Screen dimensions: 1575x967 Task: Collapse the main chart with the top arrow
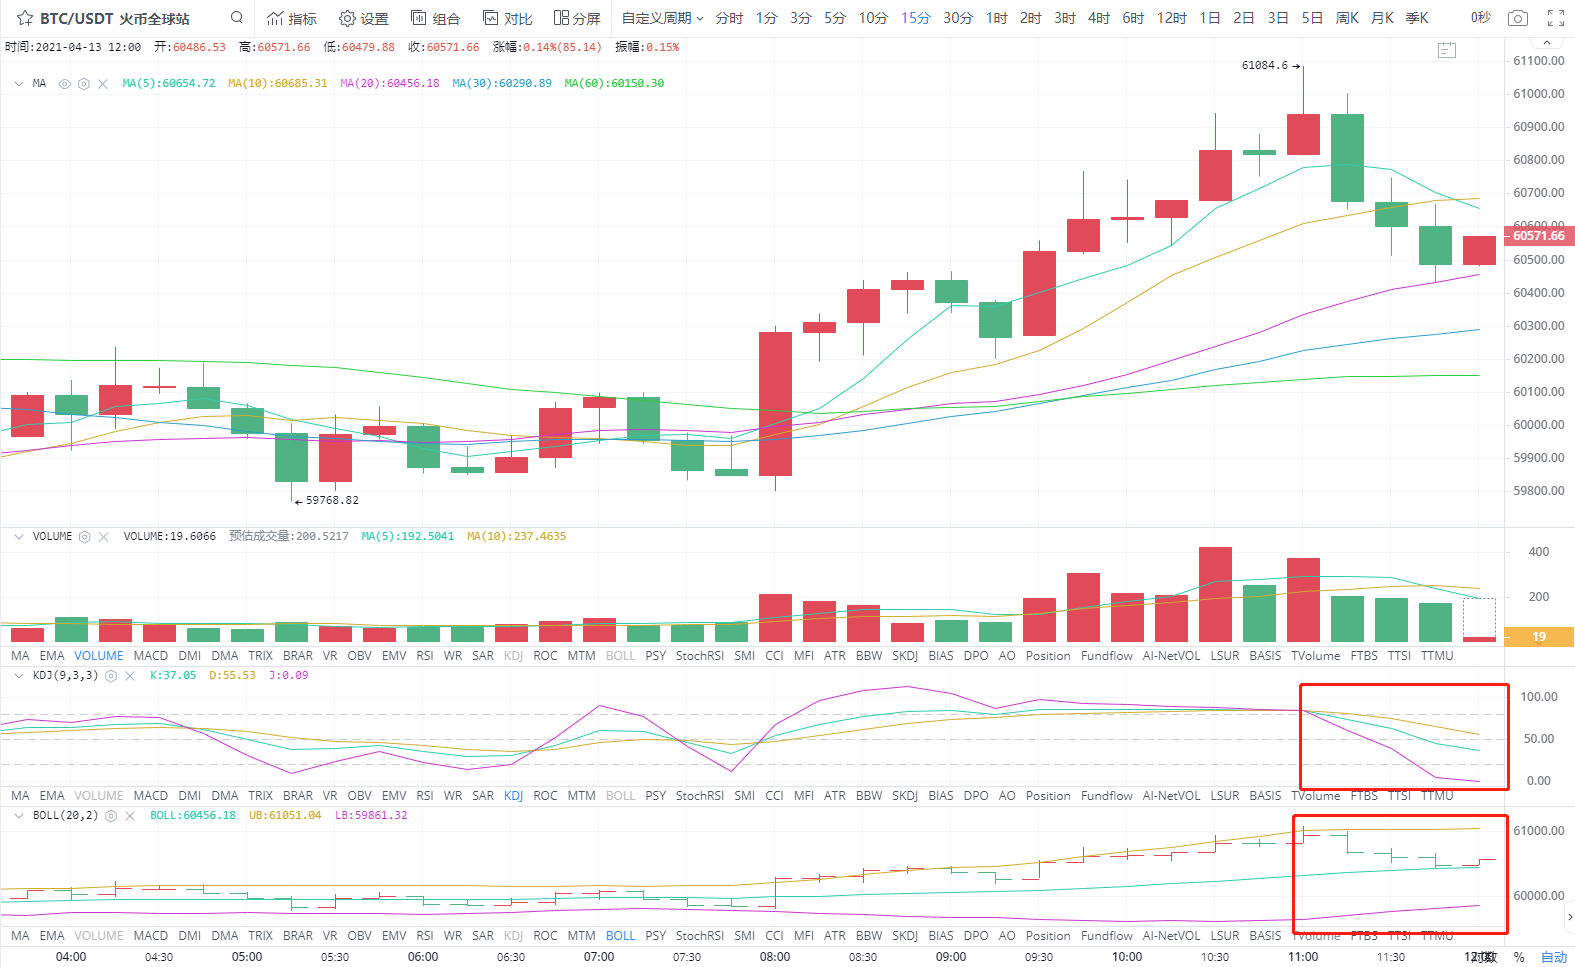point(1547,43)
